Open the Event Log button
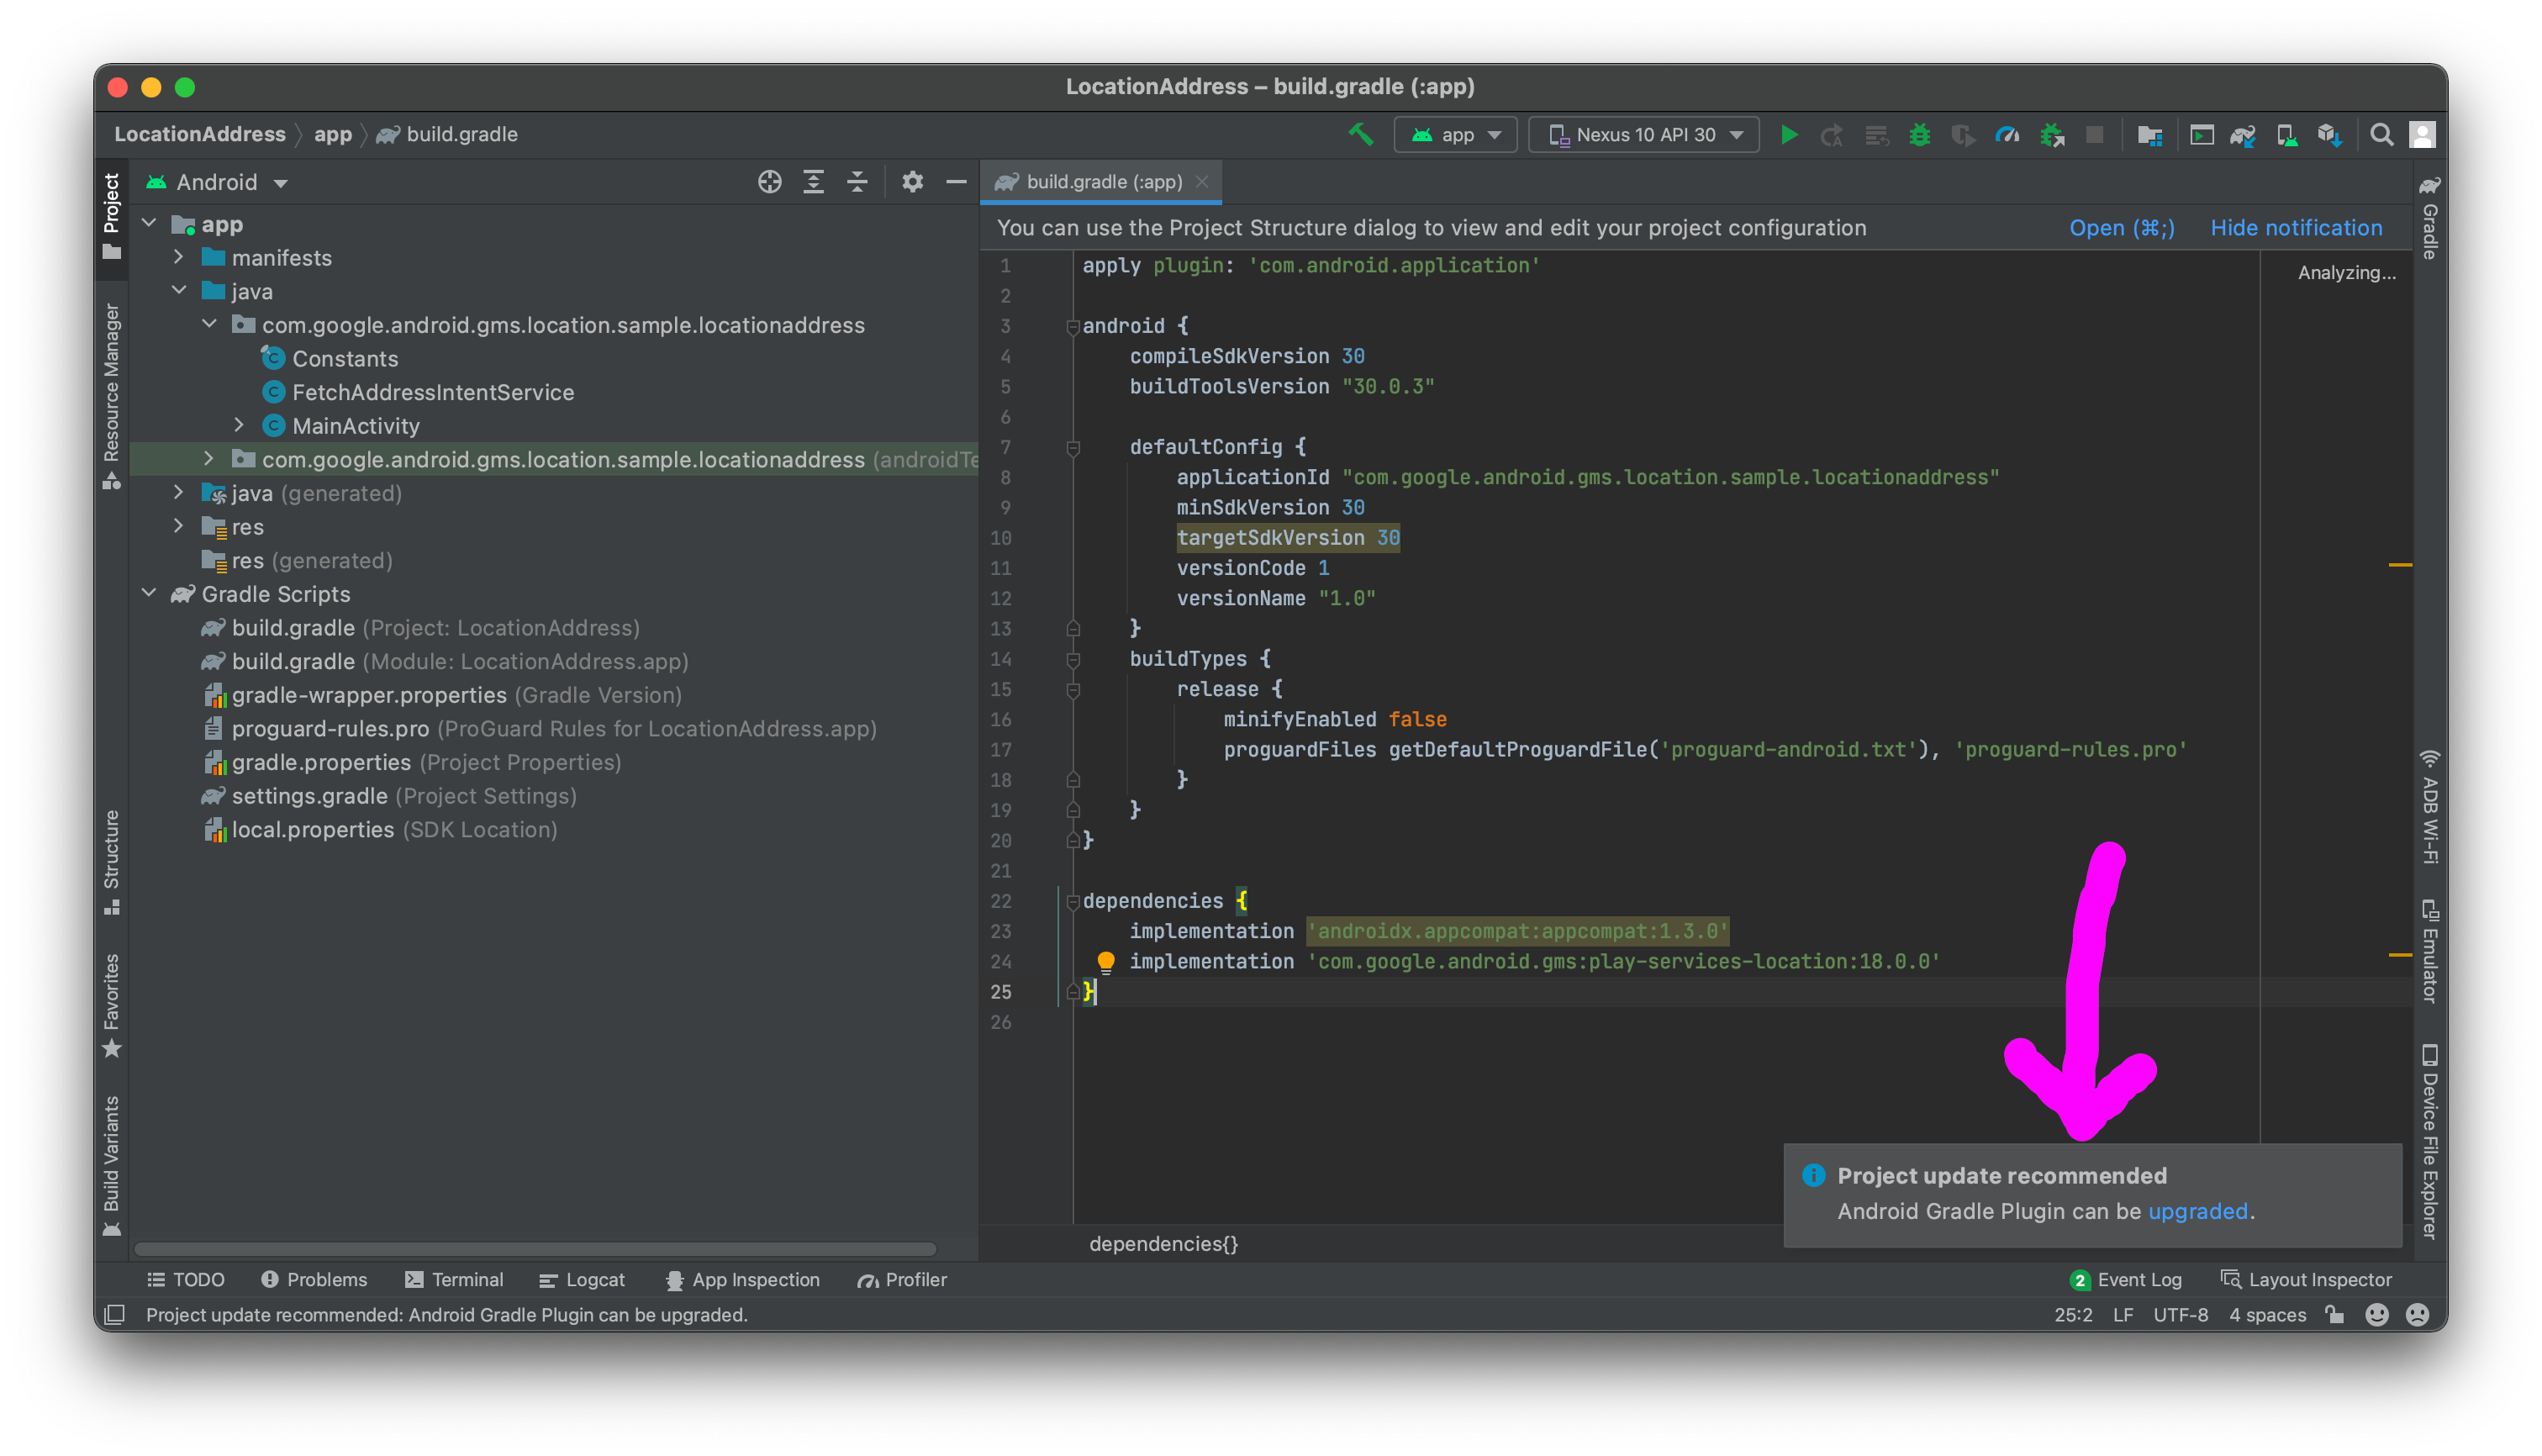The height and width of the screenshot is (1456, 2542). (2126, 1280)
